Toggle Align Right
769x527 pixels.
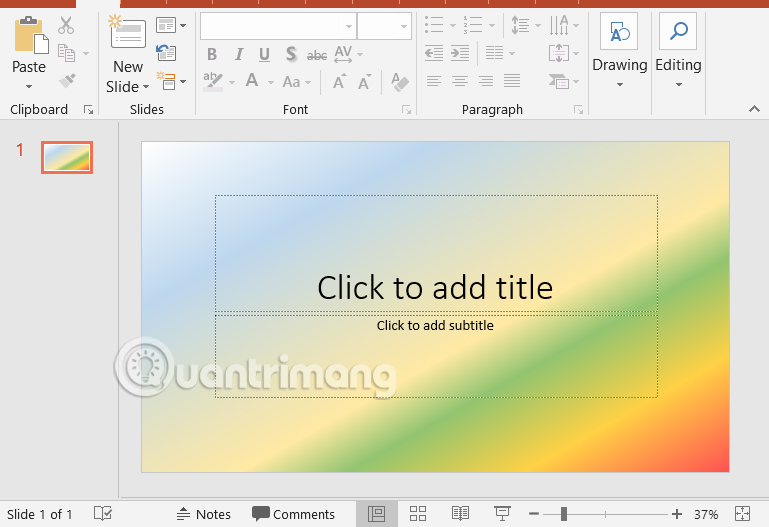486,80
